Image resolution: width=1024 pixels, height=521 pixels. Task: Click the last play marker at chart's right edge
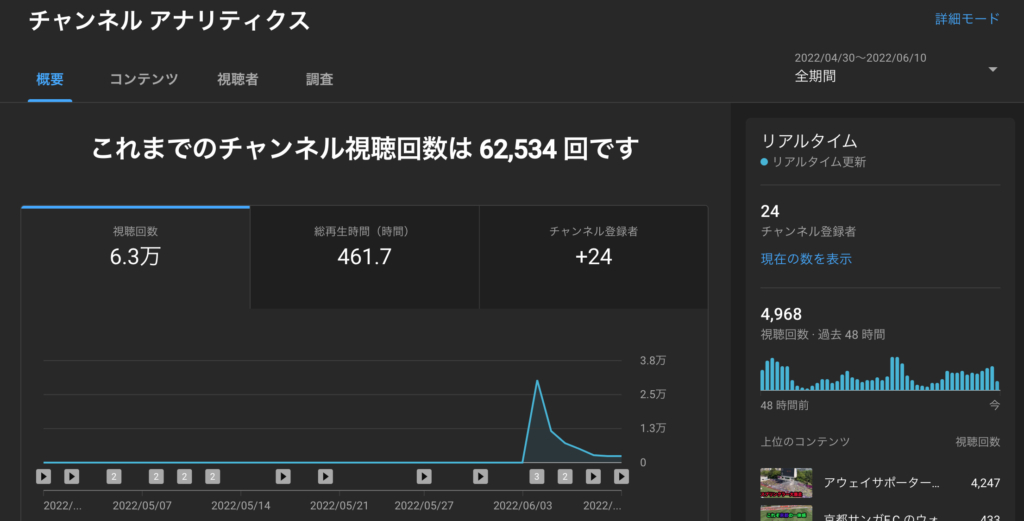coord(621,476)
